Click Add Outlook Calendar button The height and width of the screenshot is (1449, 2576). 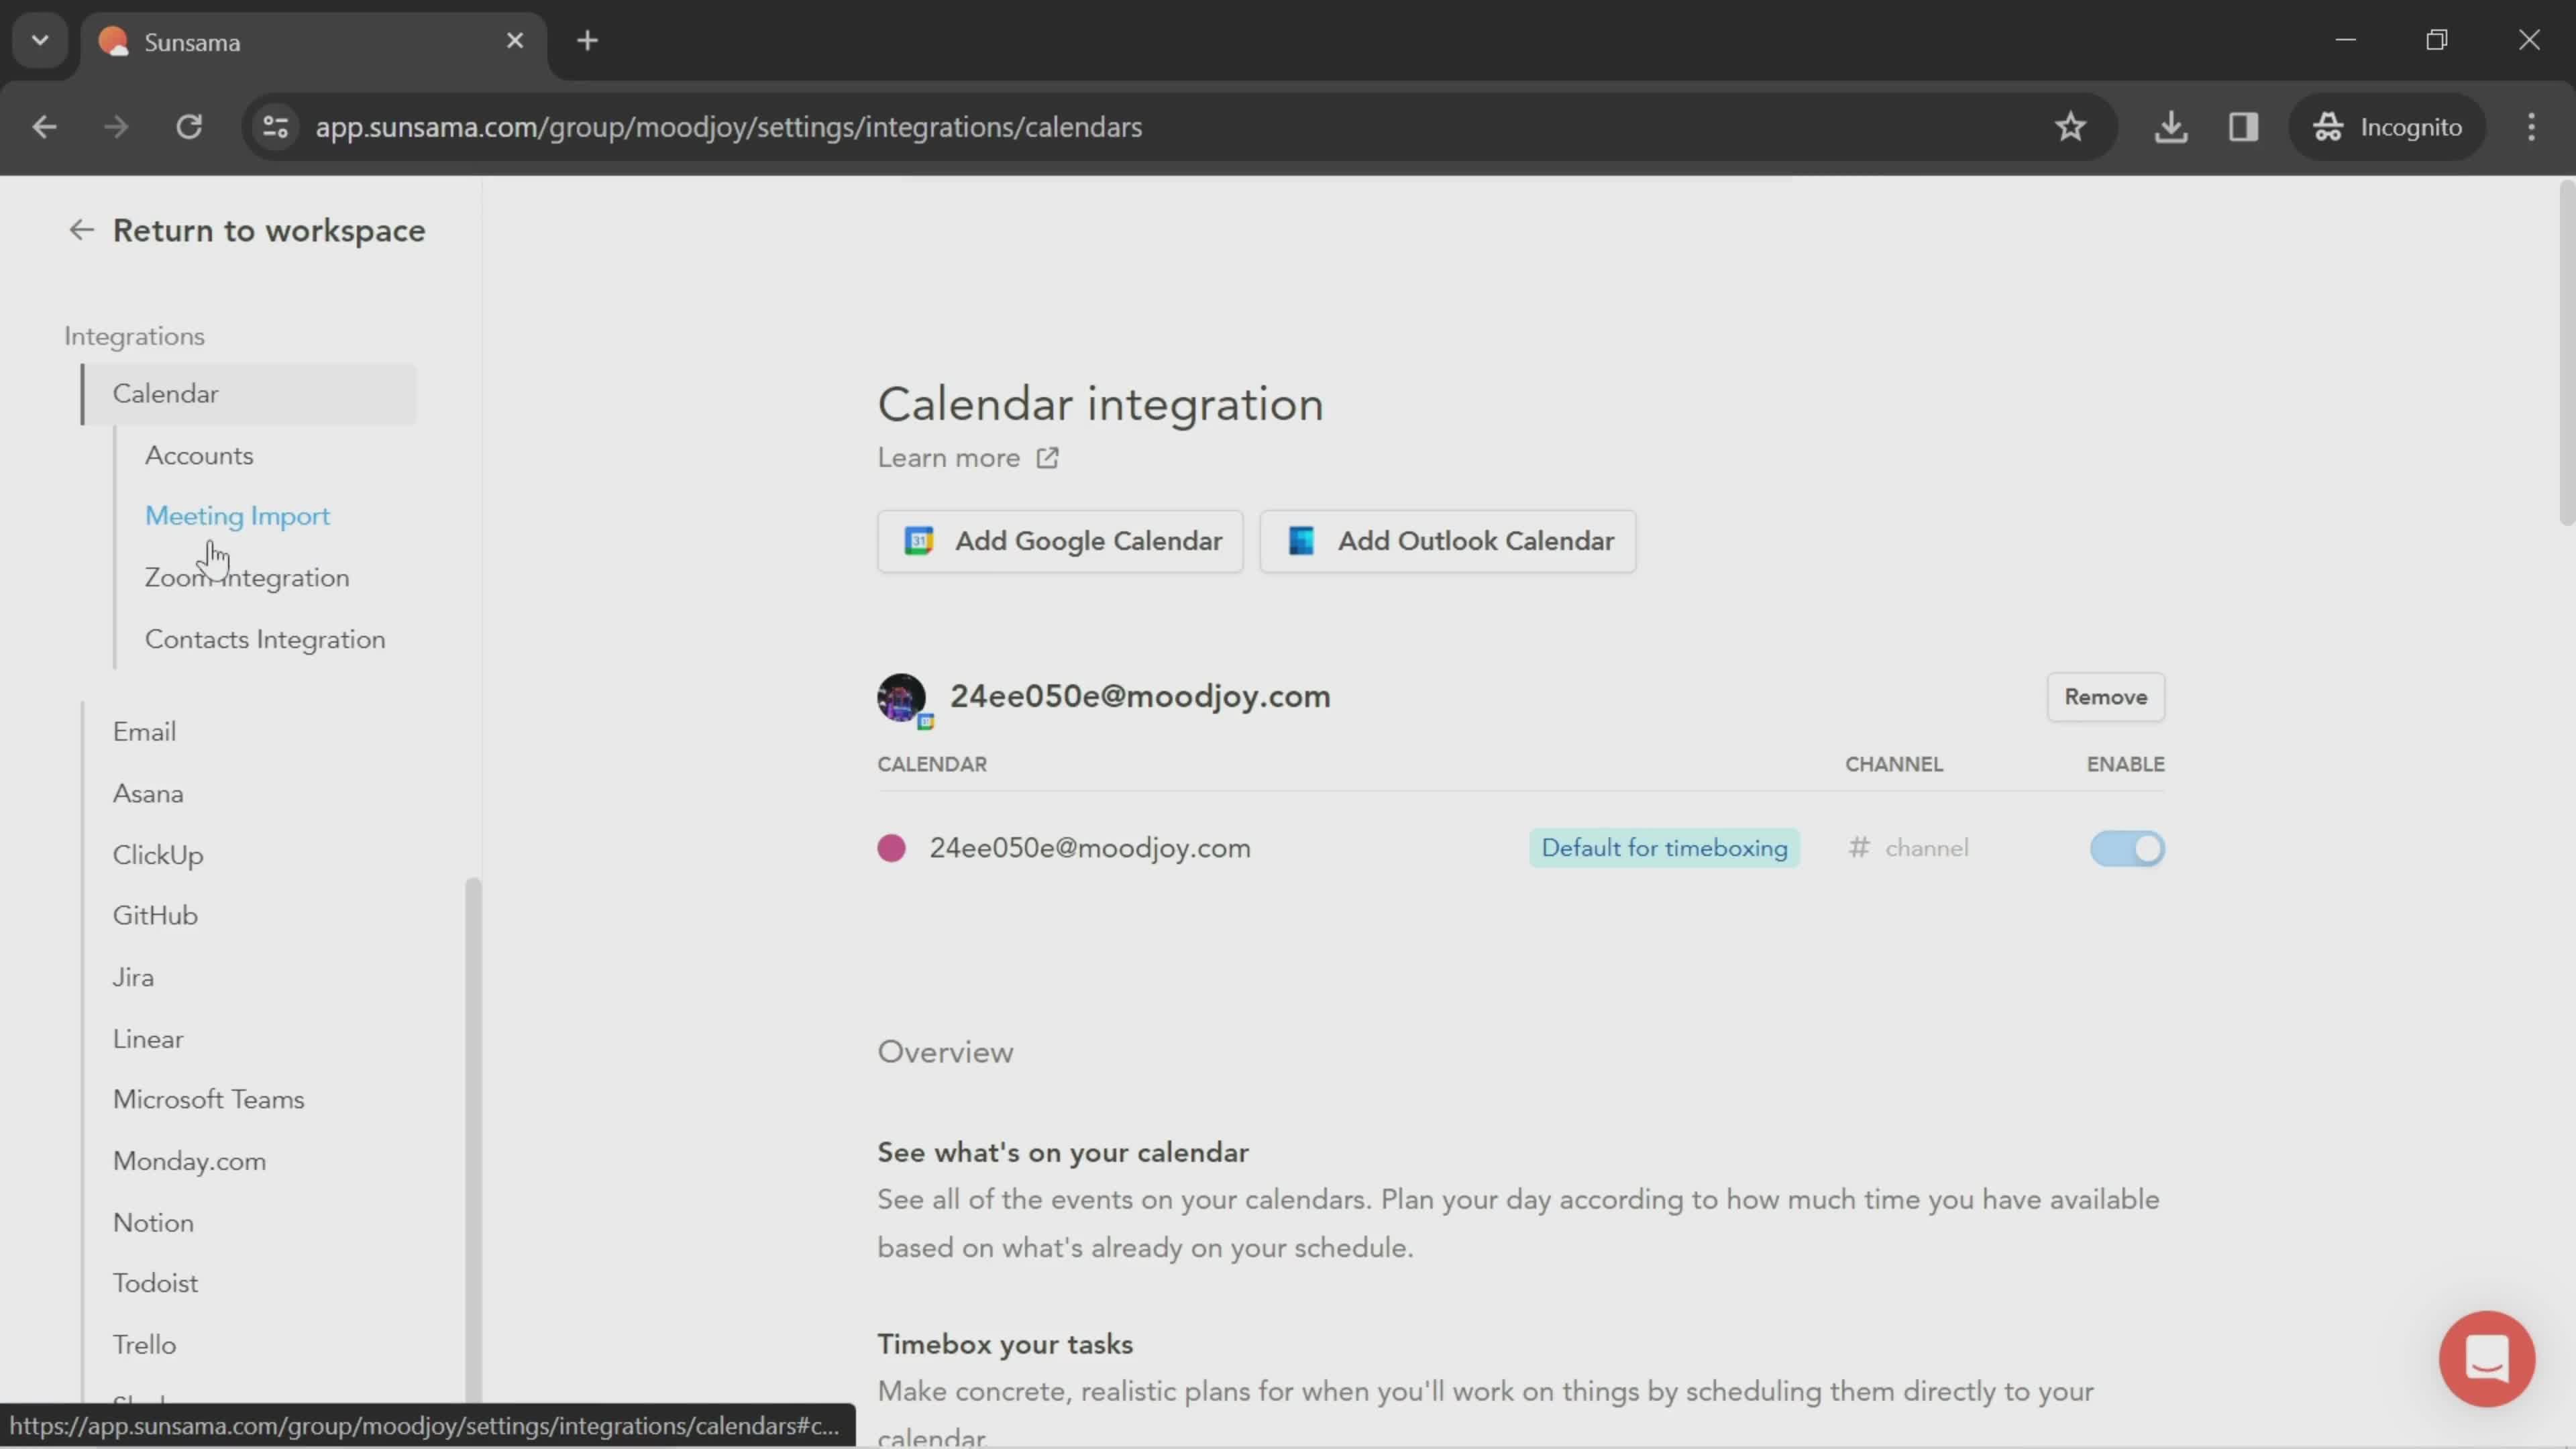1447,541
